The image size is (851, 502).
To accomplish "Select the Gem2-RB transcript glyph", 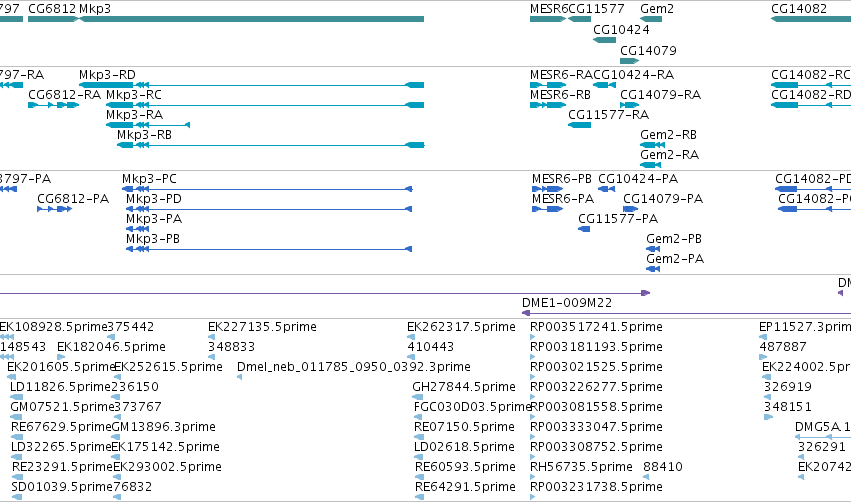I will point(652,145).
